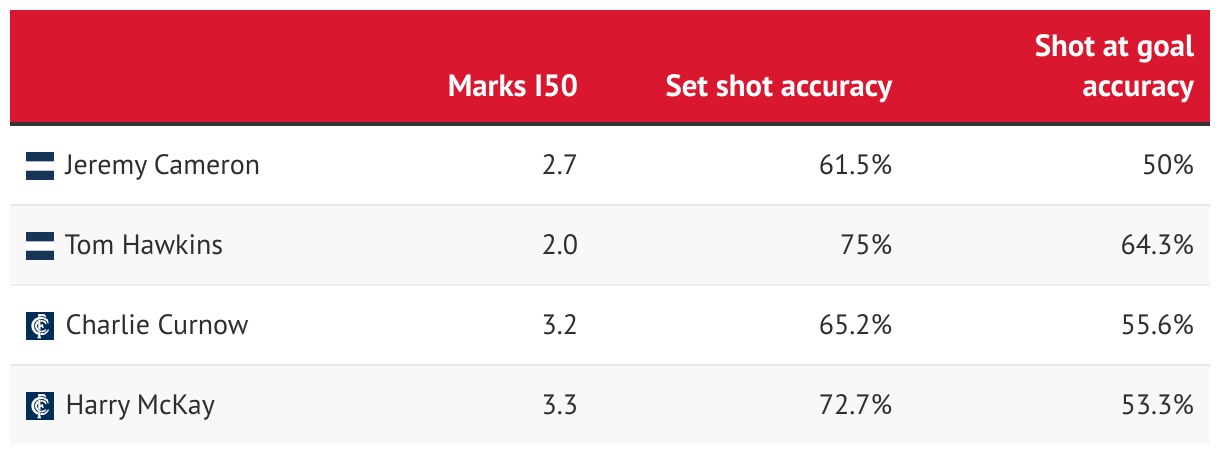This screenshot has width=1220, height=454.
Task: Sort by the Marks I50 column header
Action: point(513,86)
